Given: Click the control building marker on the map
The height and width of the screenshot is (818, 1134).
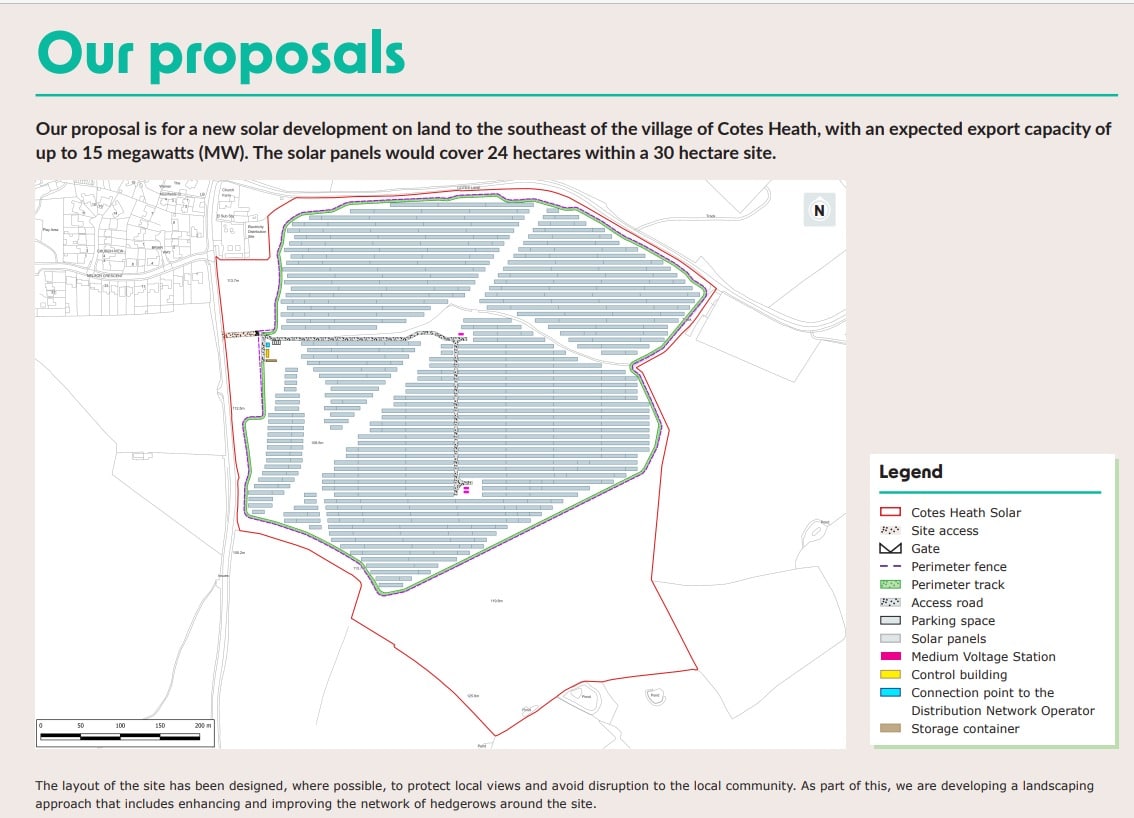Looking at the screenshot, I should tap(268, 353).
